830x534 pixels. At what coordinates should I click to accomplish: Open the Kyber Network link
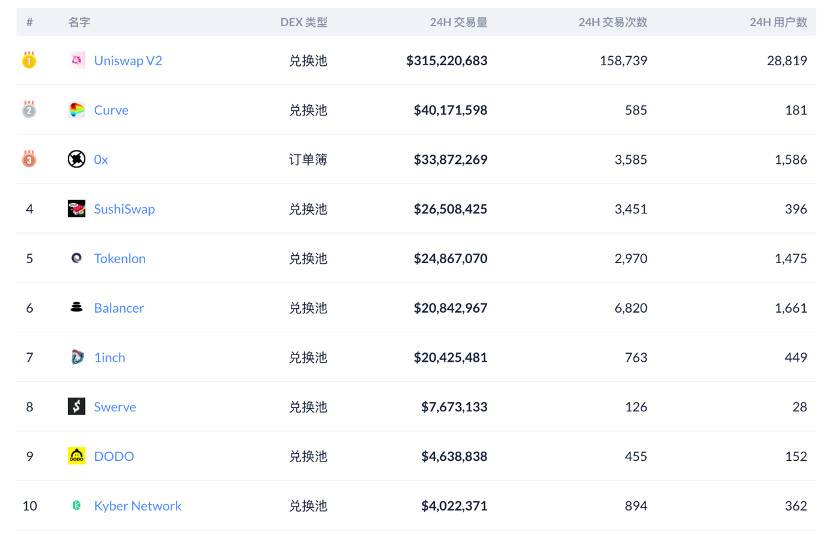click(x=137, y=506)
